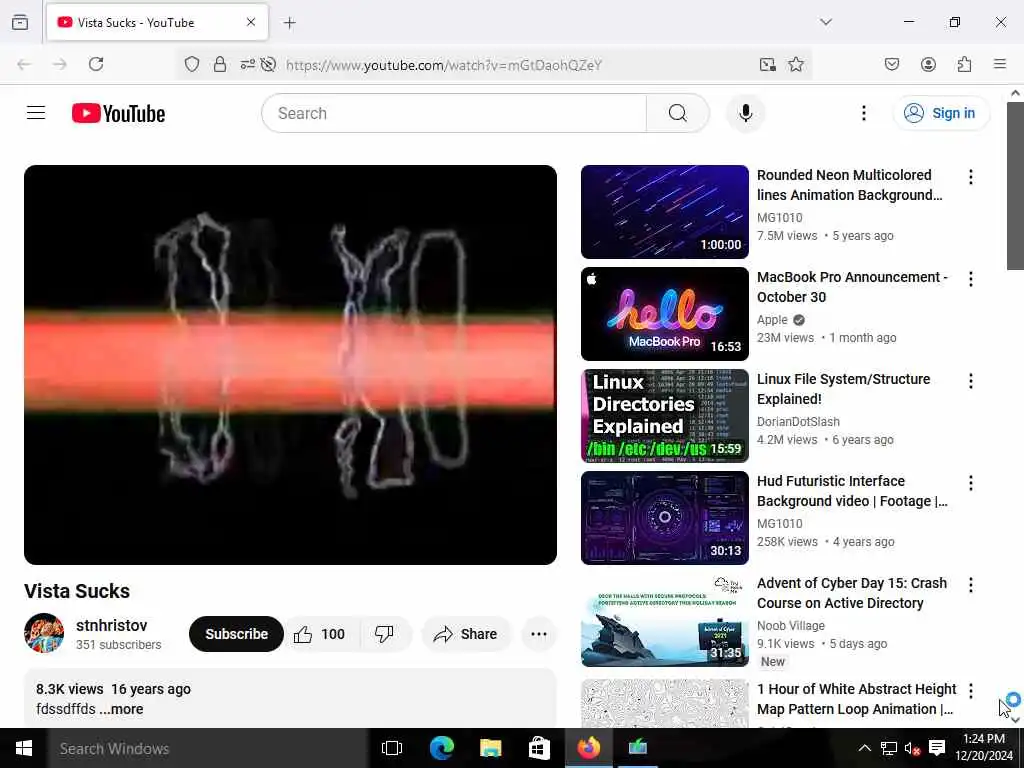The image size is (1024, 768).
Task: Click the Firefox address bar URL
Action: pos(444,65)
